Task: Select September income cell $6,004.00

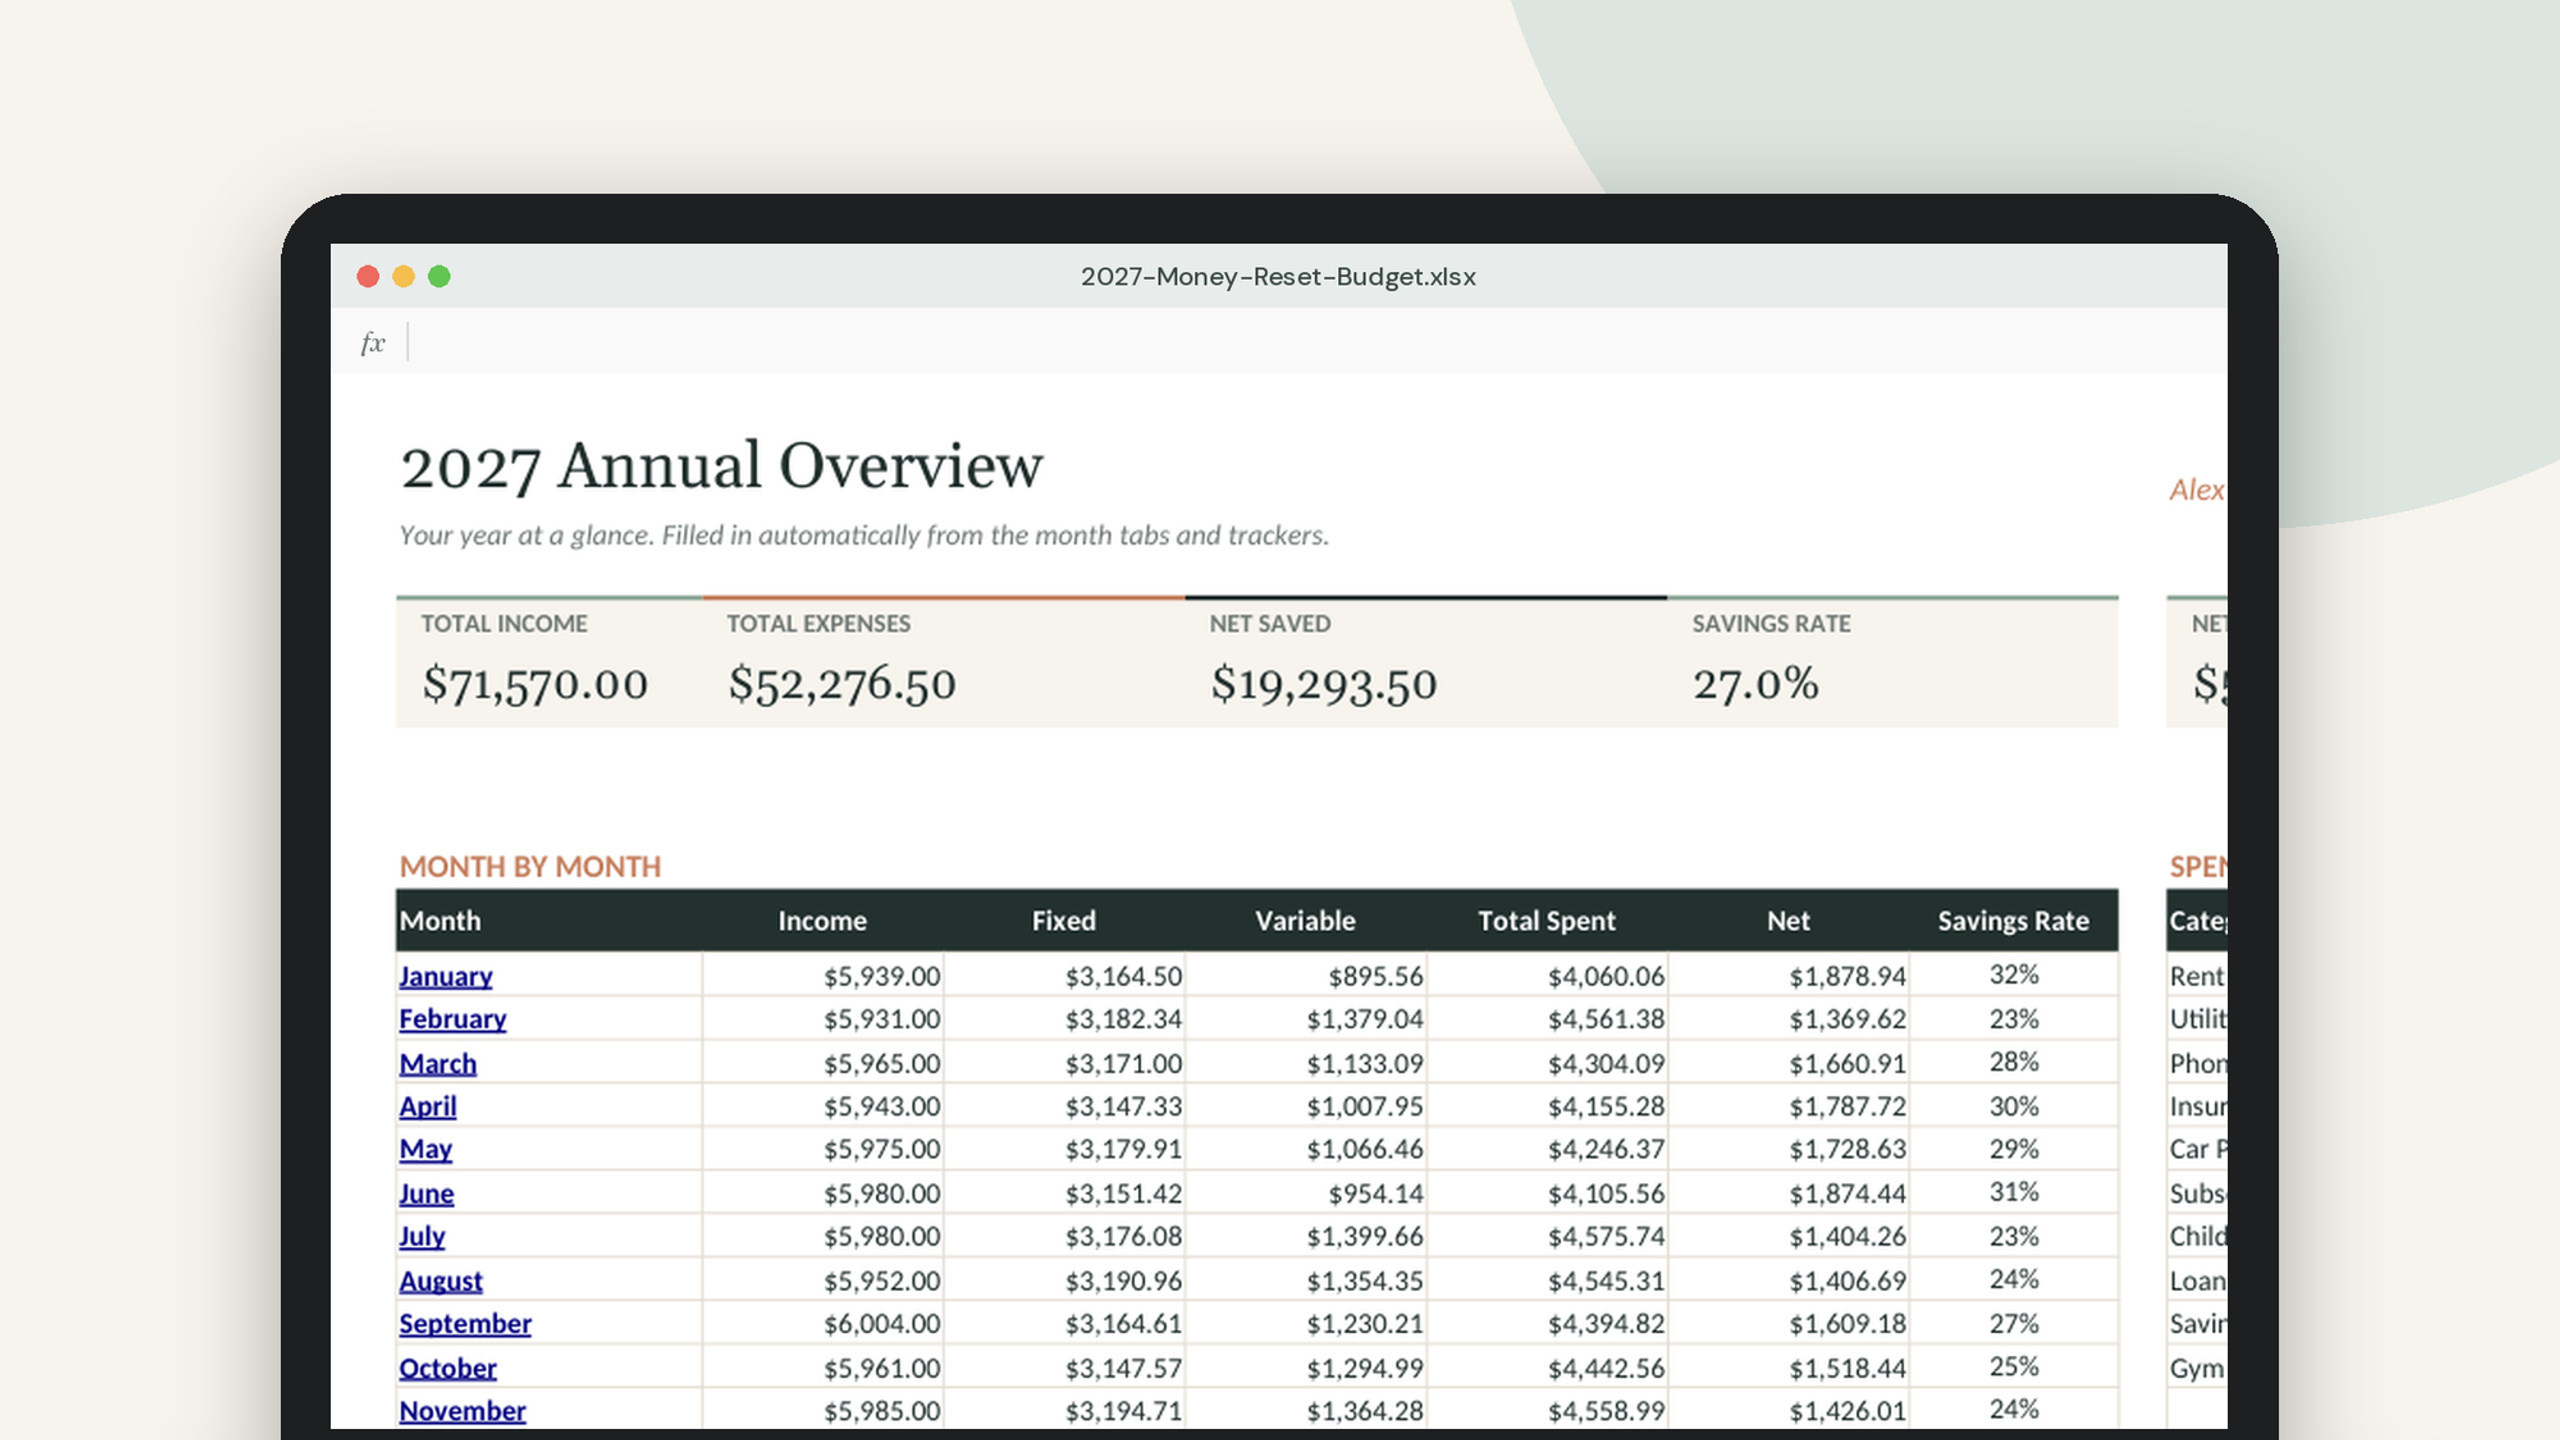Action: [x=823, y=1323]
